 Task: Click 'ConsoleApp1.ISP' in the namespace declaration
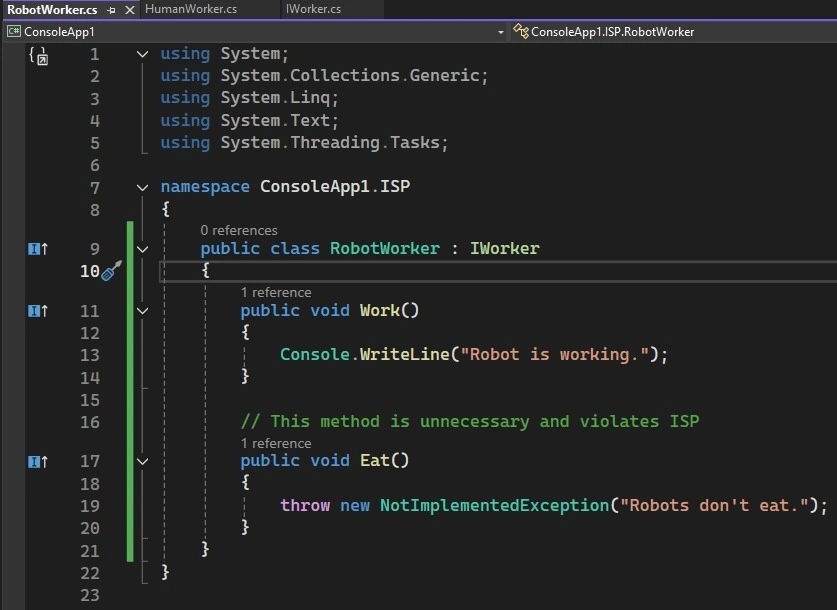(335, 187)
